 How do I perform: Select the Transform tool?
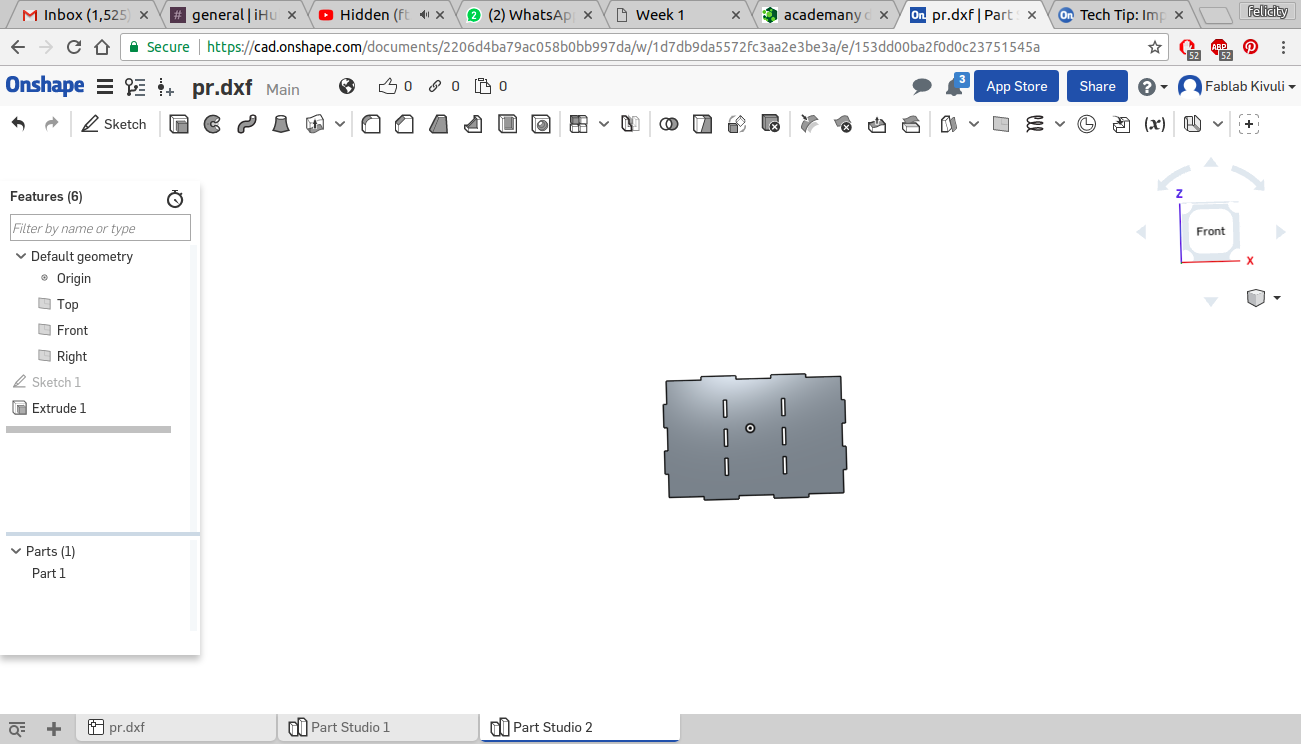737,124
